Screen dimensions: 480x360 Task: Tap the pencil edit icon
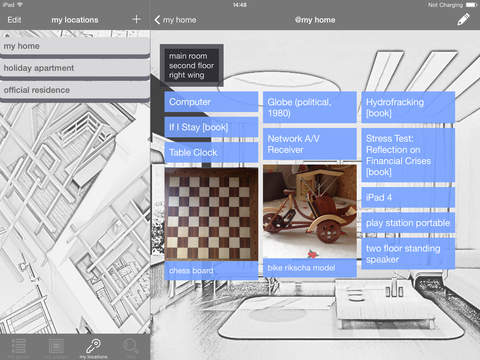click(x=463, y=19)
